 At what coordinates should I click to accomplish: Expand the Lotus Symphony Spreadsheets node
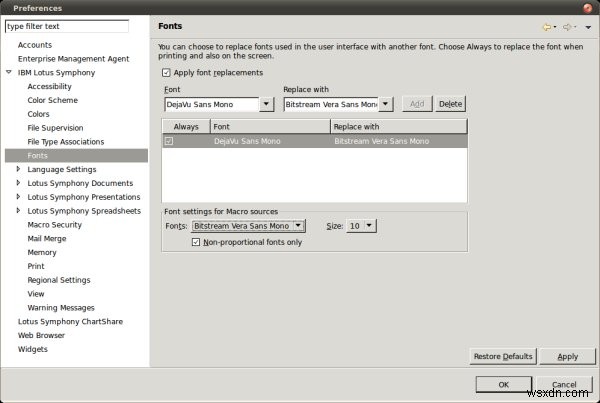(18, 210)
